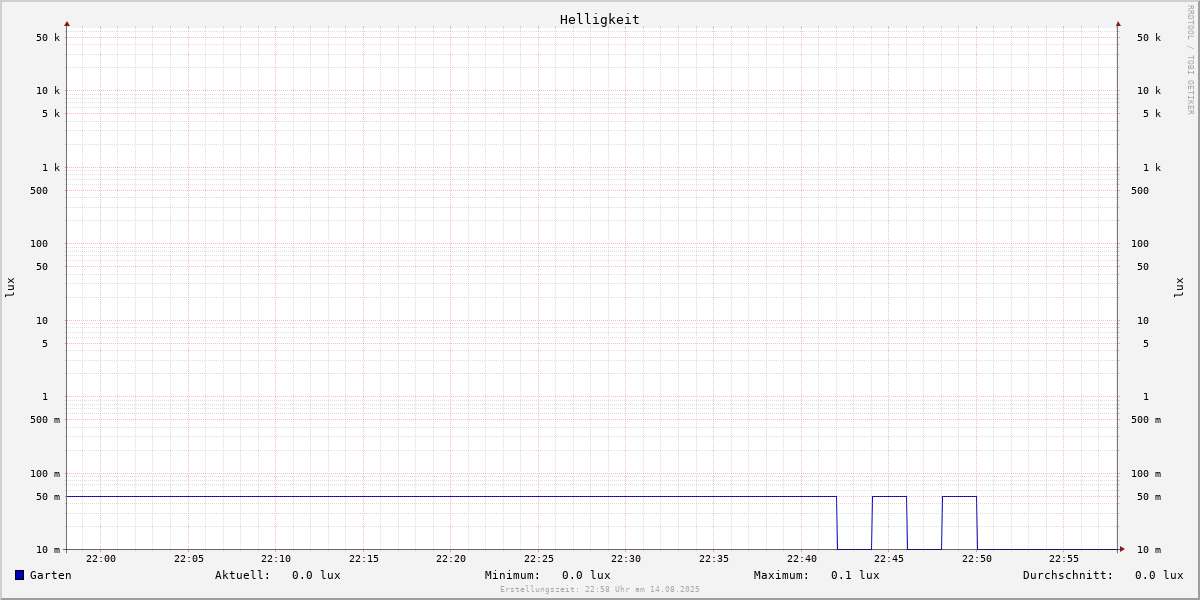The width and height of the screenshot is (1200, 600).
Task: Click the 50 k label on left axis
Action: click(x=48, y=38)
